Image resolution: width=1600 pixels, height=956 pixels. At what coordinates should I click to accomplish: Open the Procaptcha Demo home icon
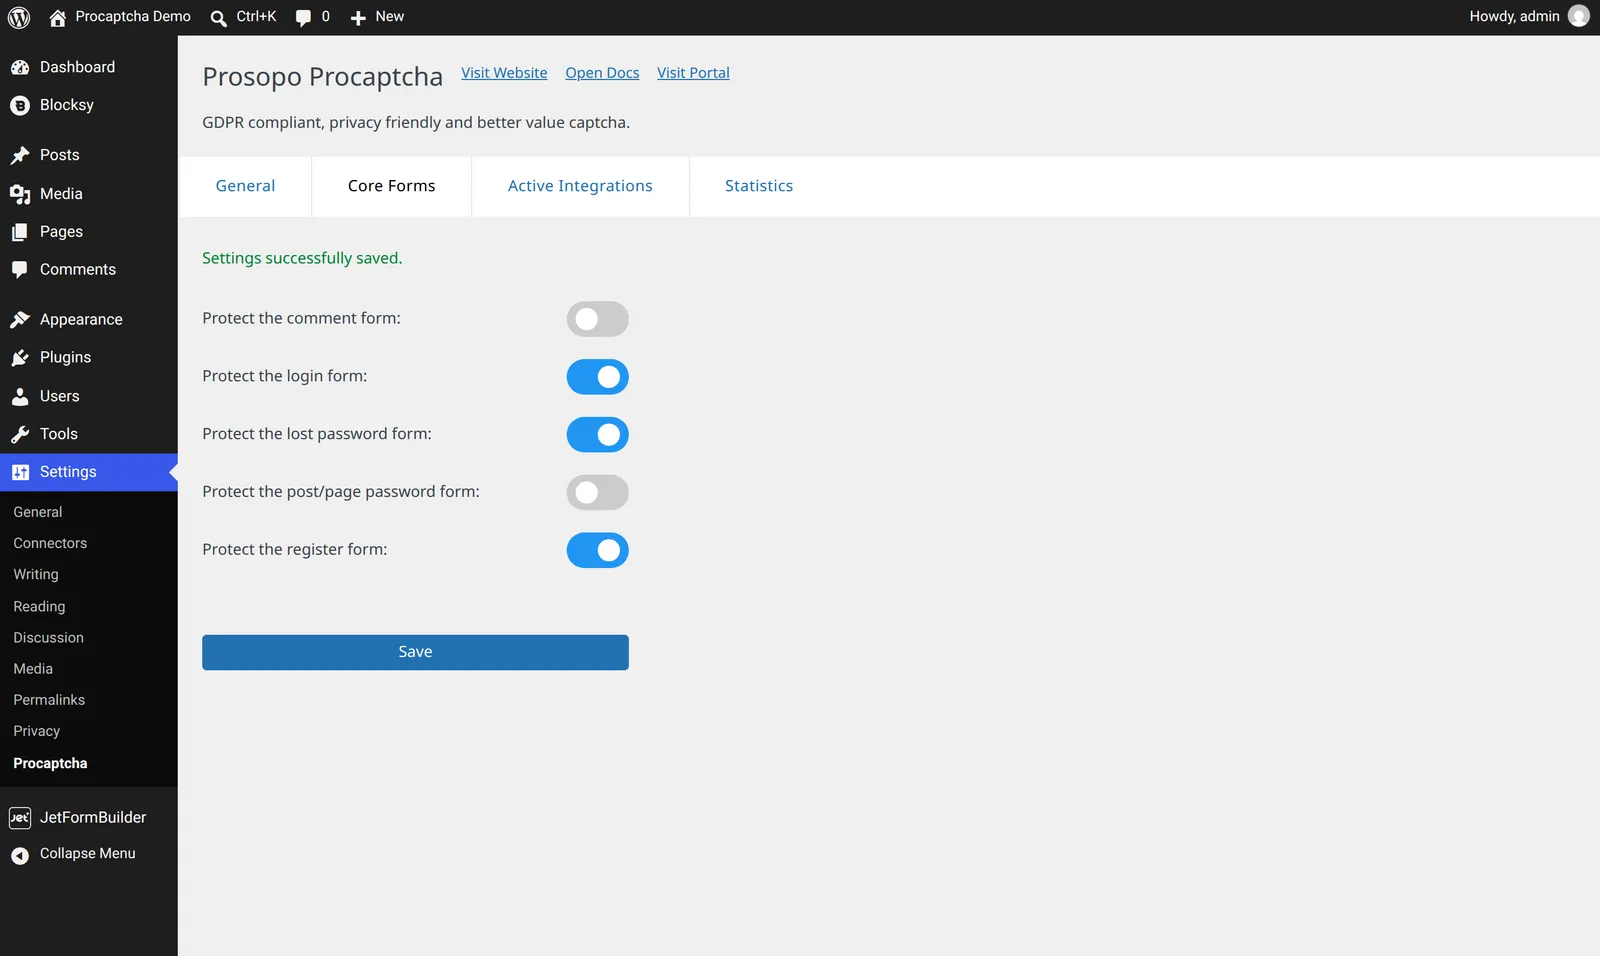(58, 17)
